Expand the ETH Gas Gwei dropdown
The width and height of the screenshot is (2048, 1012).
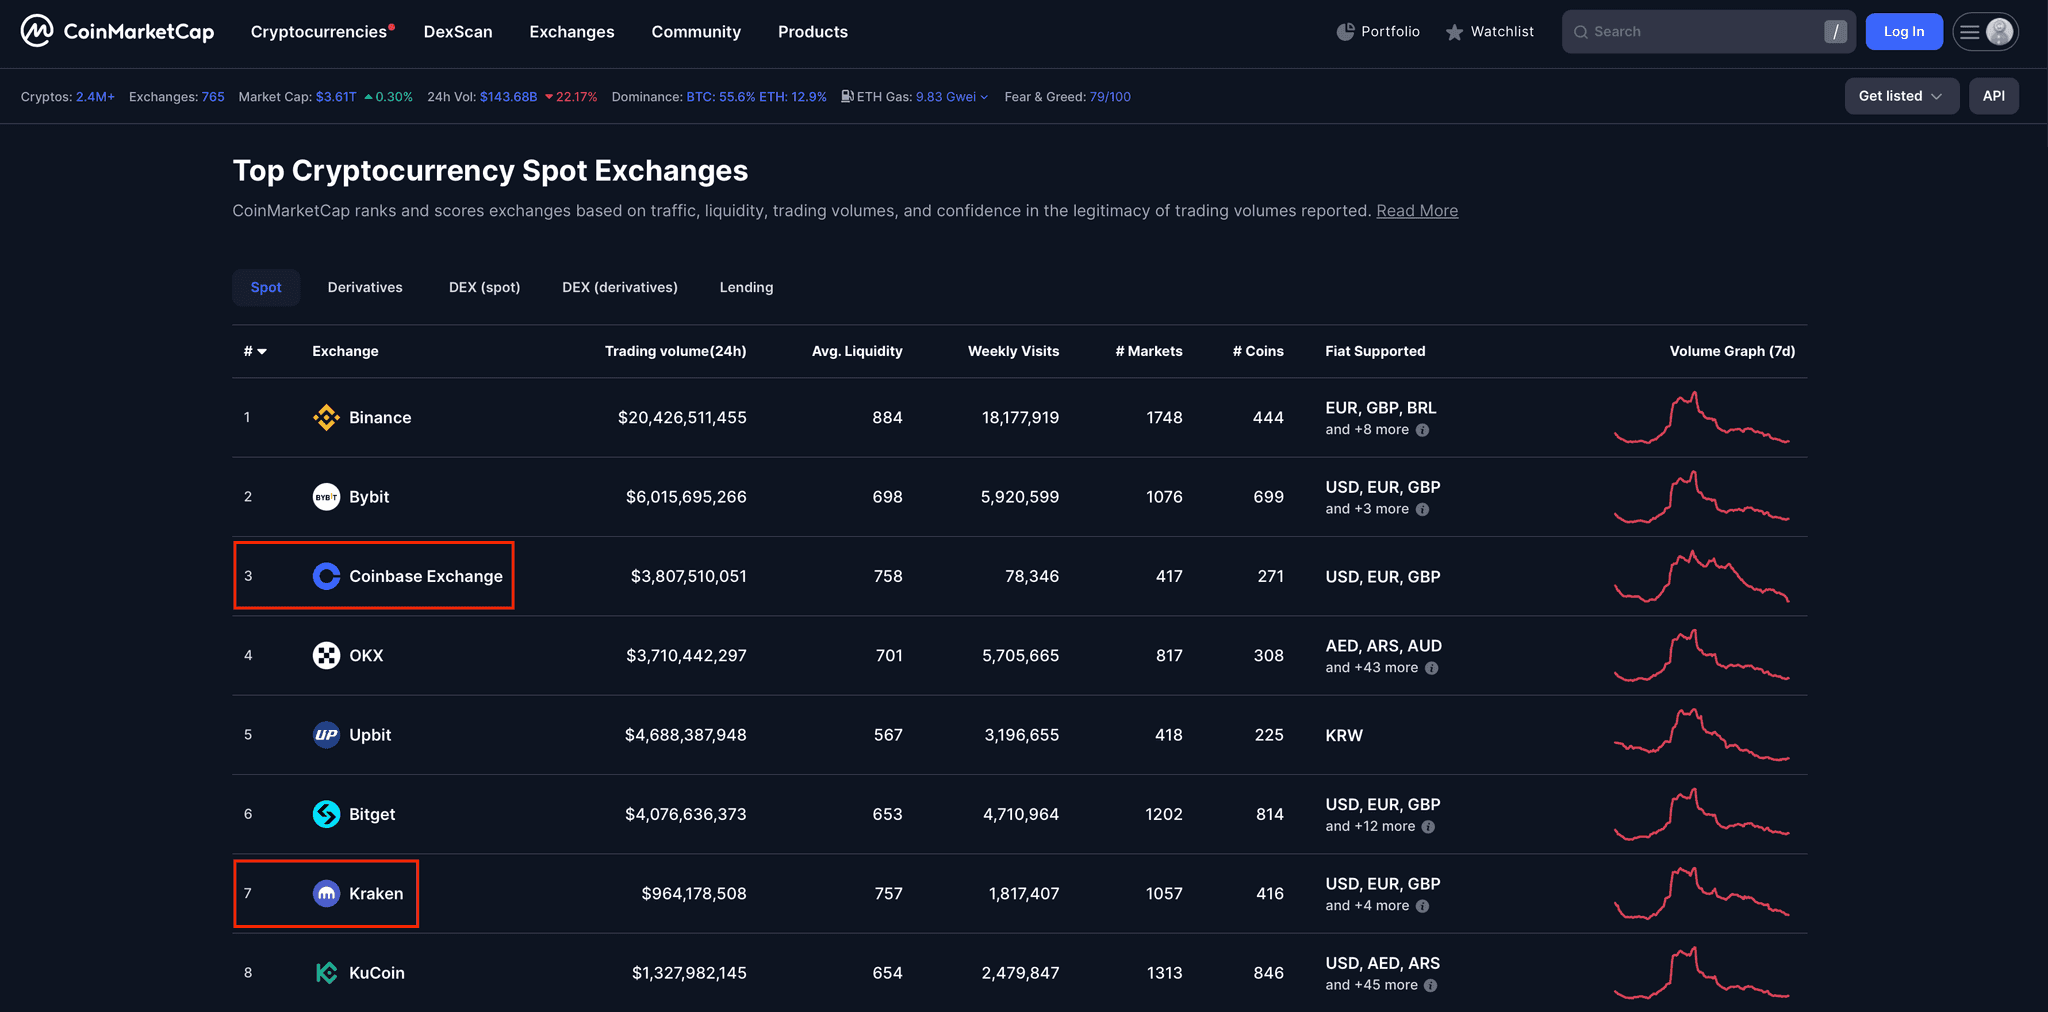[x=984, y=97]
